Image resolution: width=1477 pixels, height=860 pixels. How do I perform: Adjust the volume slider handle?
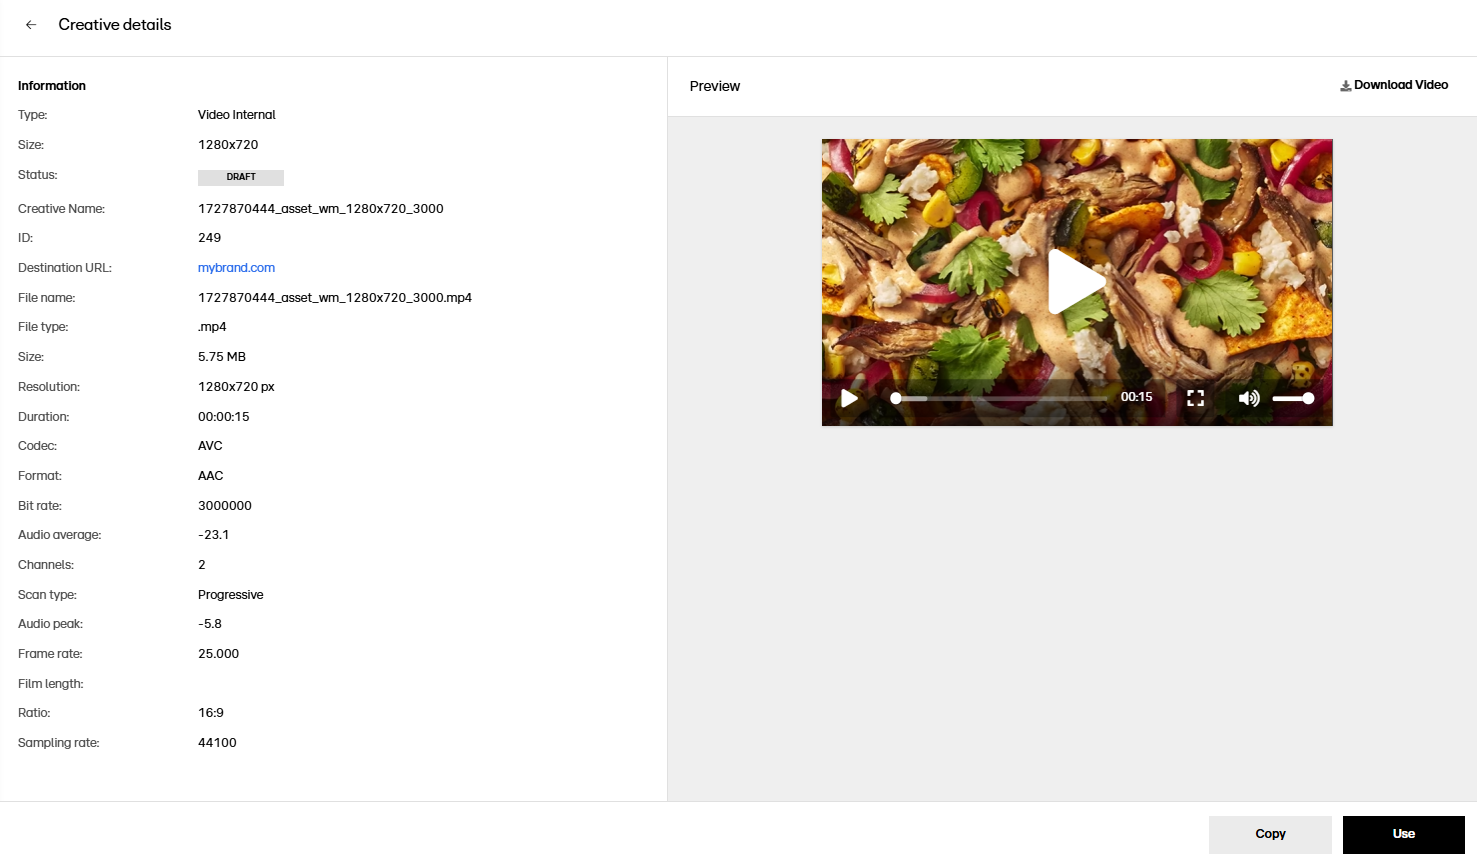pyautogui.click(x=1308, y=398)
